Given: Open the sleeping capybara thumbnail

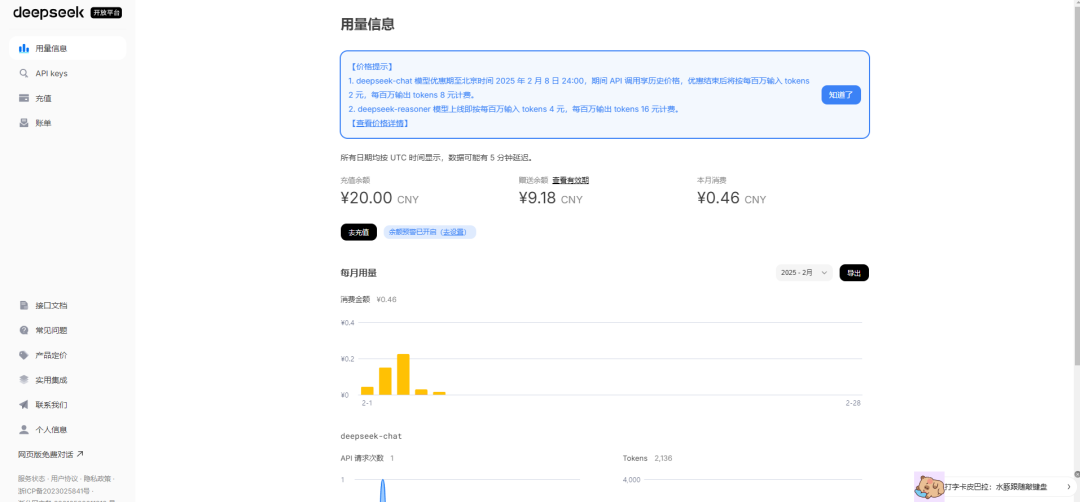Looking at the screenshot, I should click(928, 487).
